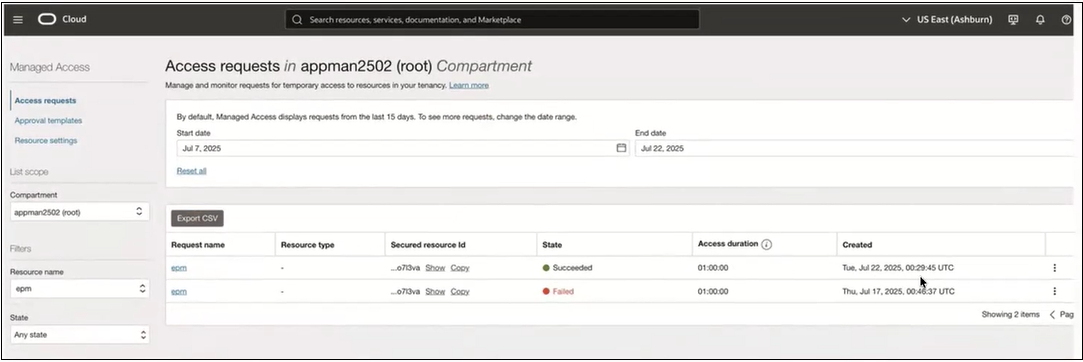The width and height of the screenshot is (1083, 362).
Task: Open the Learn more link
Action: (x=469, y=85)
